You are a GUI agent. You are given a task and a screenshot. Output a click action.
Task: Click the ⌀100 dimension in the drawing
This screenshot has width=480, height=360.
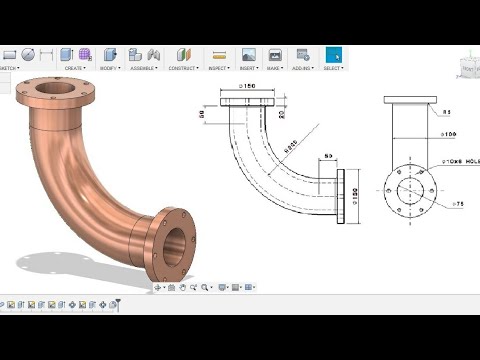pos(448,134)
